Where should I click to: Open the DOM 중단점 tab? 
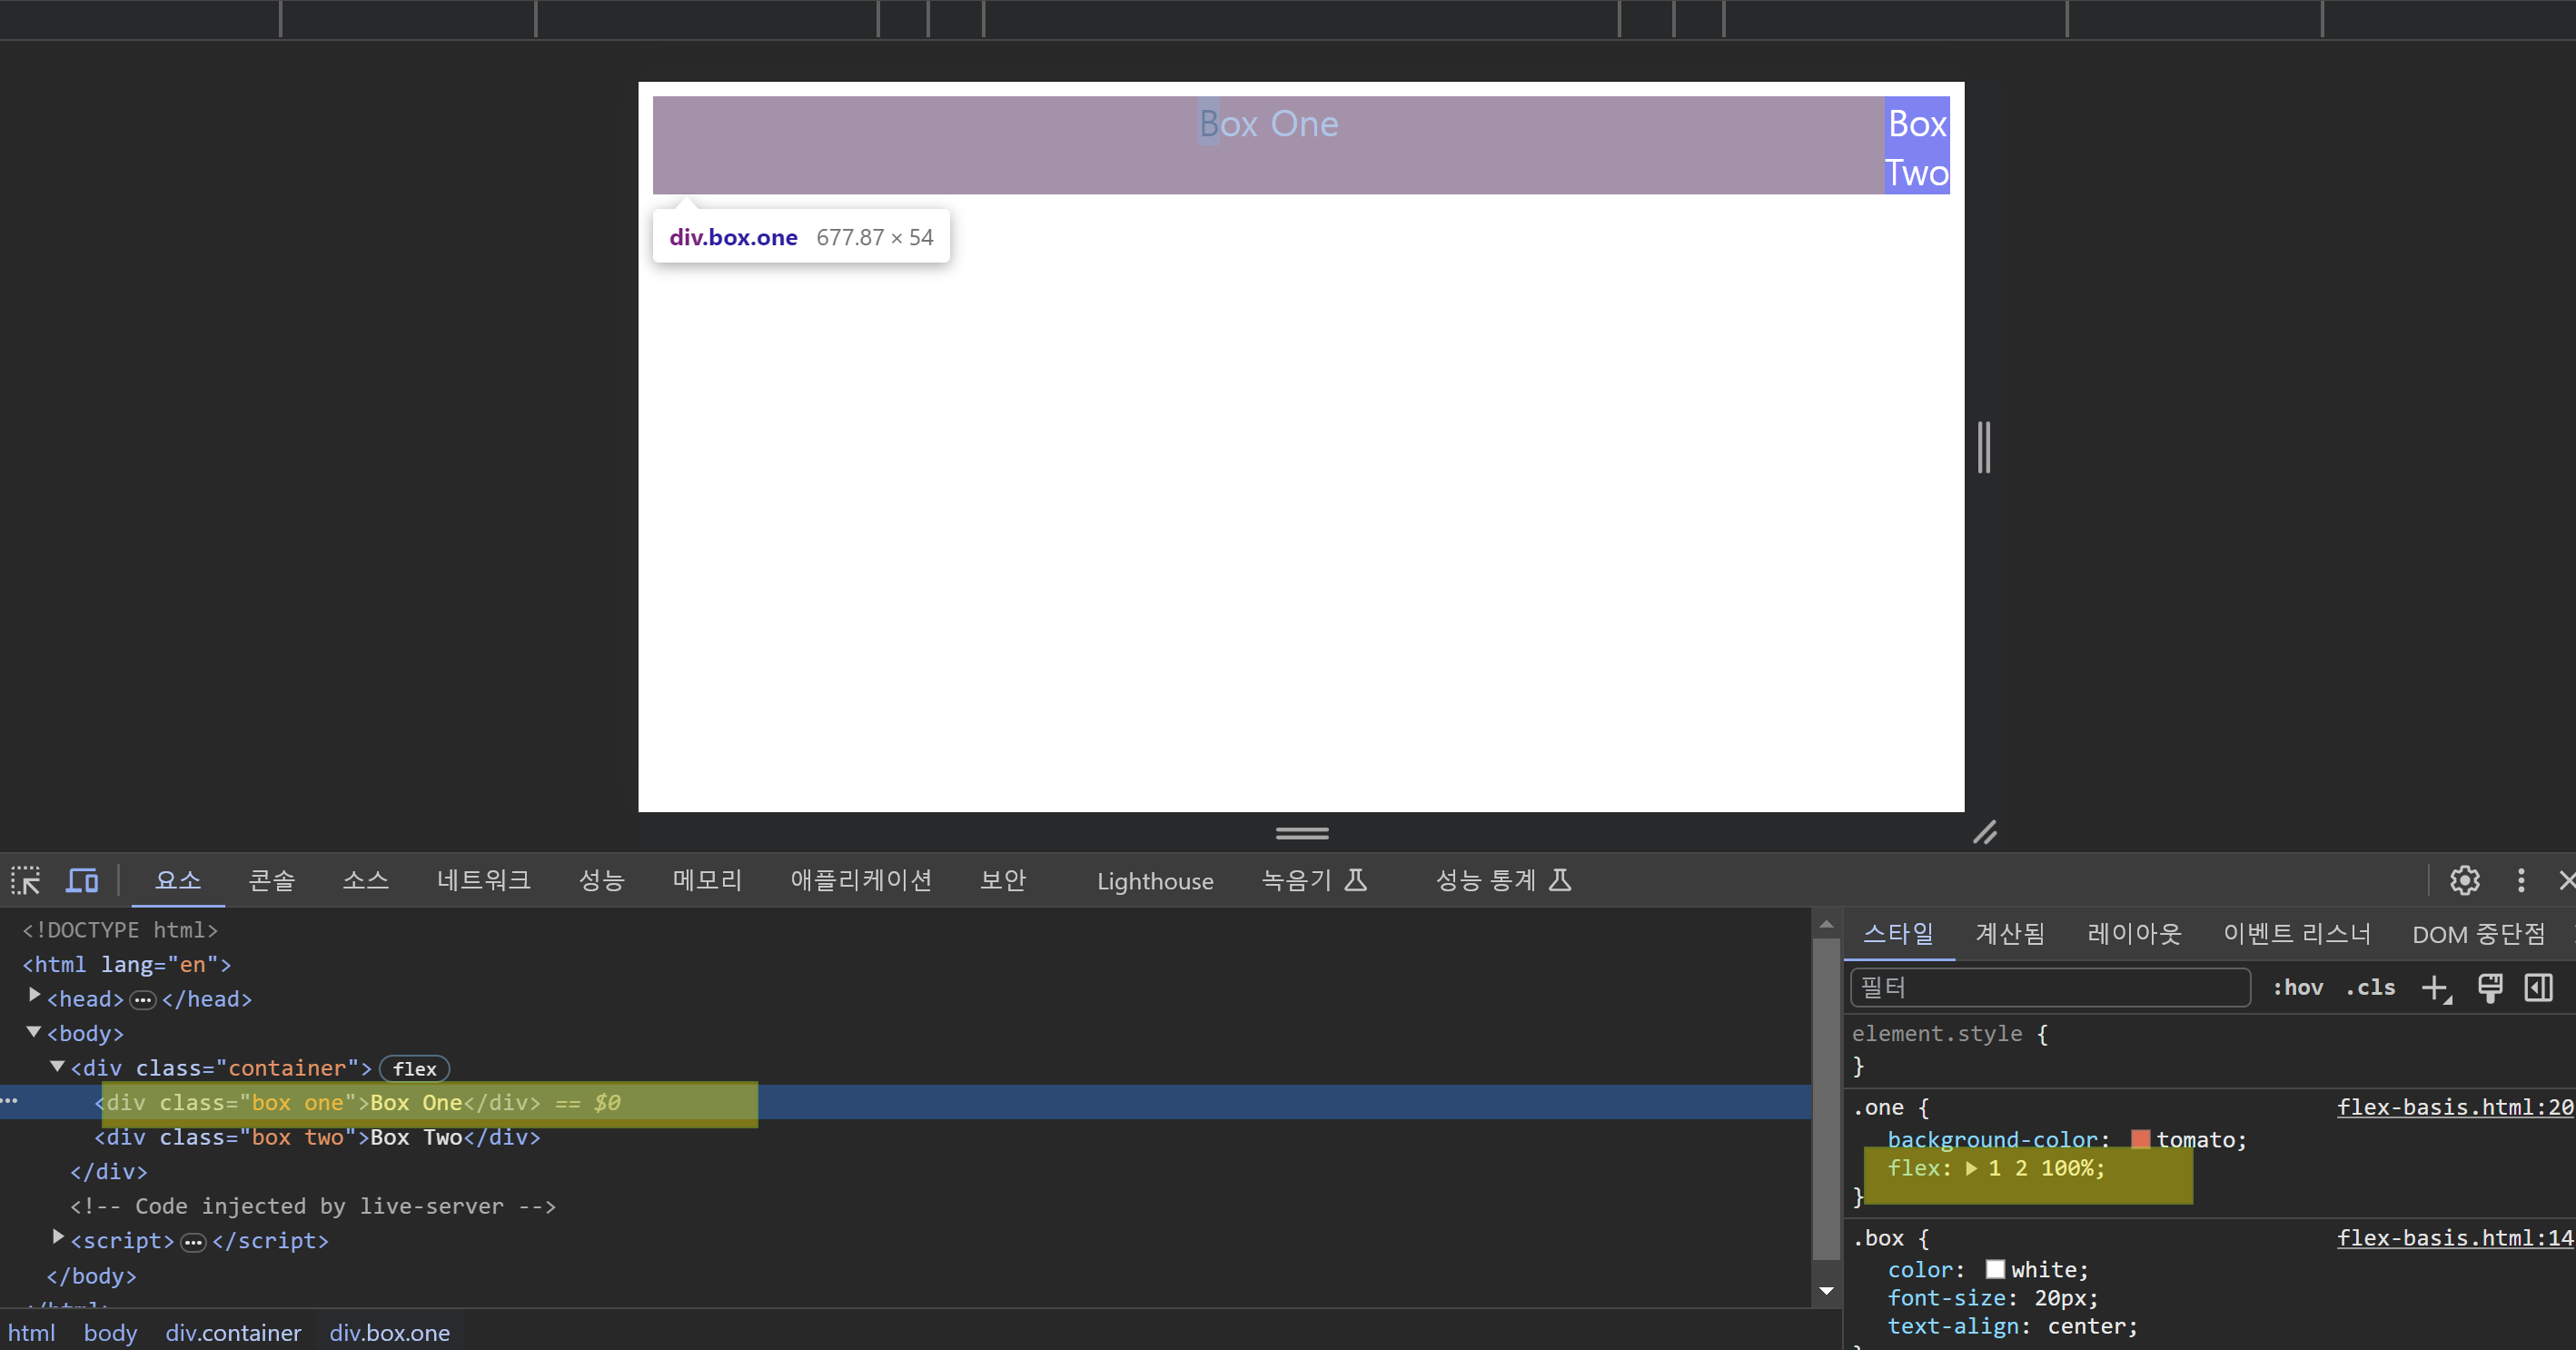coord(2479,934)
